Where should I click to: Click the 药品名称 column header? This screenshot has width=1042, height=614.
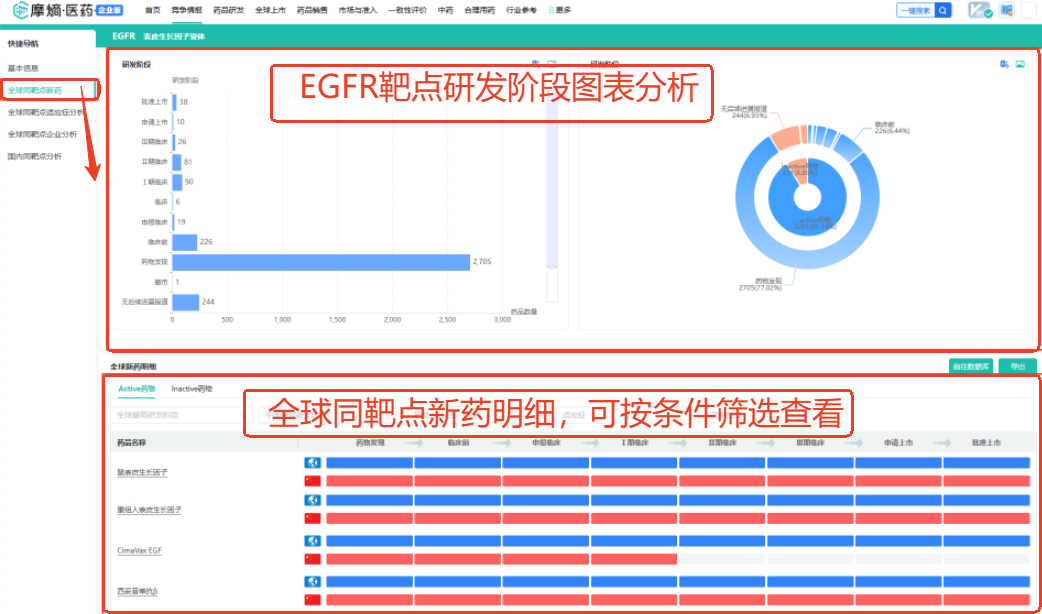coord(132,443)
